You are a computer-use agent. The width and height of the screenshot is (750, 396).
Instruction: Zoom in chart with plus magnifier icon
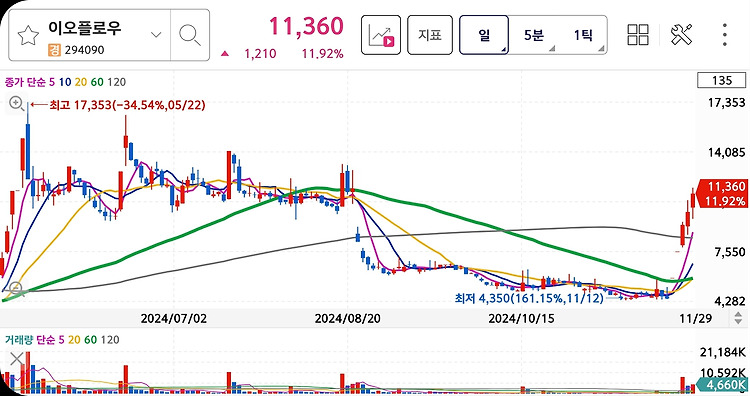click(x=16, y=103)
